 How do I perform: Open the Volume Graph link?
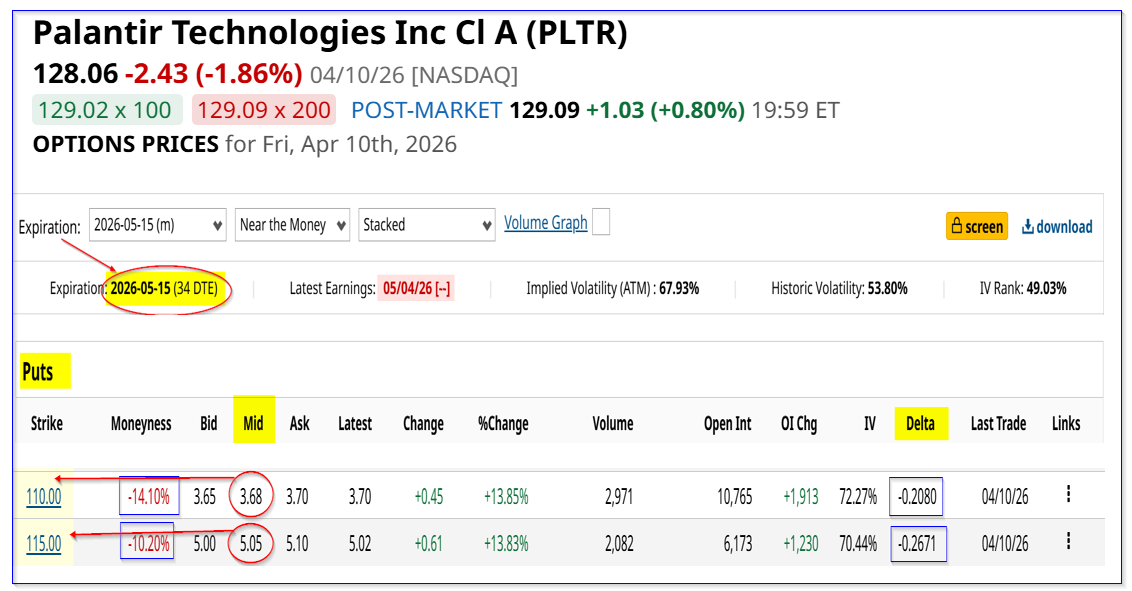545,223
